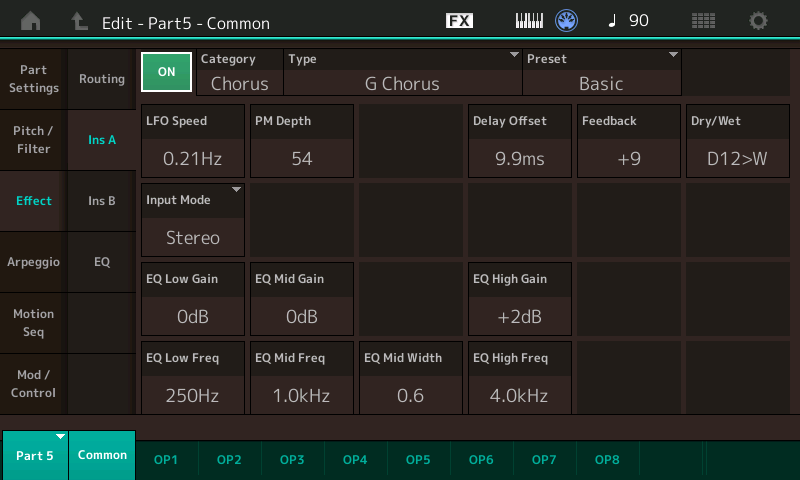Open the Part 5 selector

35,455
